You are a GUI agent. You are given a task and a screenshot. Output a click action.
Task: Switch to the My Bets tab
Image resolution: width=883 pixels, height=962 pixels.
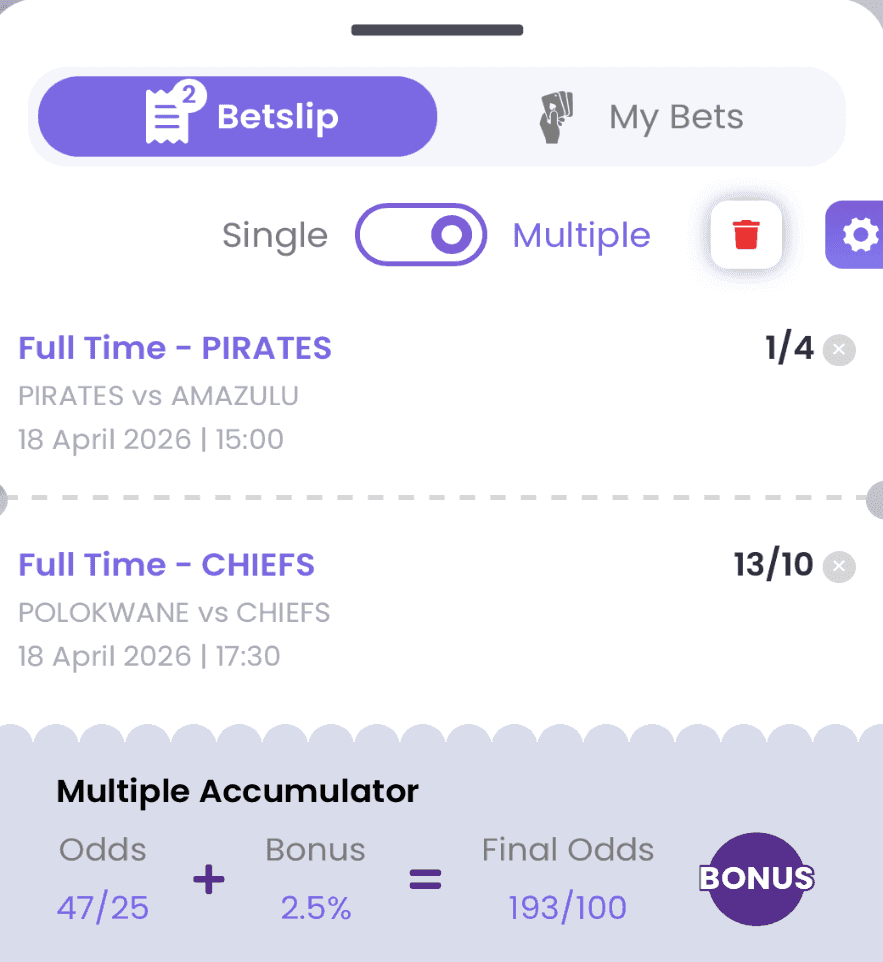676,116
